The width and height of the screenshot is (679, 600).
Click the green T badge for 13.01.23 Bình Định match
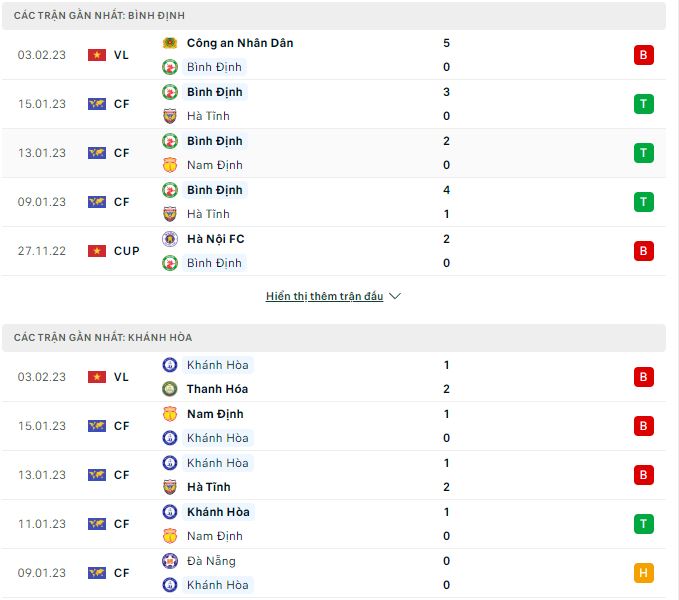pyautogui.click(x=644, y=153)
